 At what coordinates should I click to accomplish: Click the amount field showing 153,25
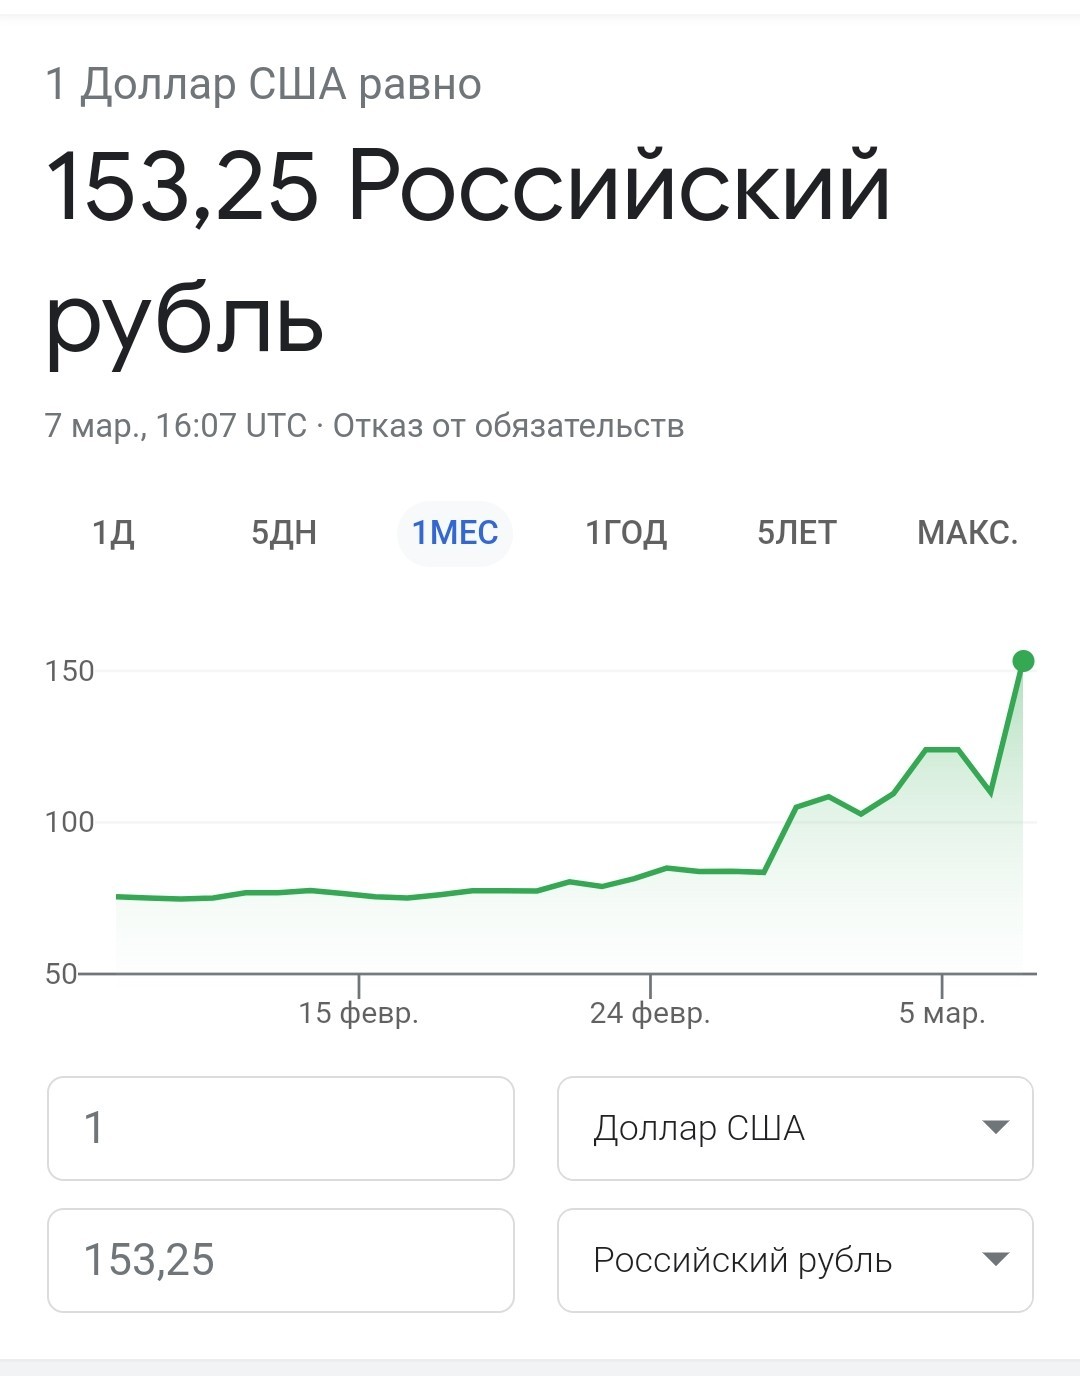pyautogui.click(x=281, y=1260)
